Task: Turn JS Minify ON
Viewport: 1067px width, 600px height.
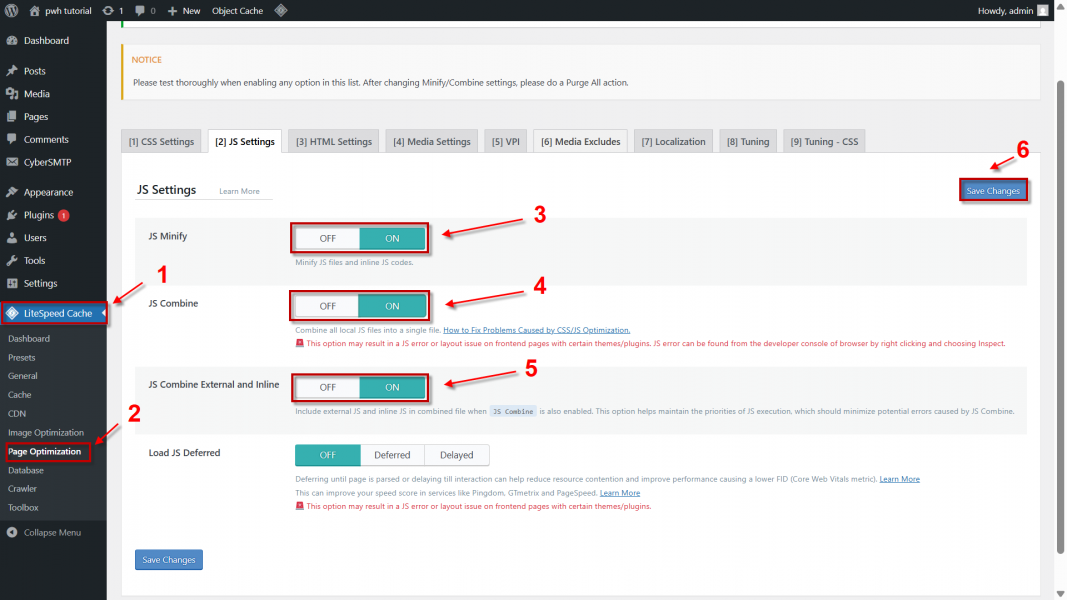Action: pos(392,238)
